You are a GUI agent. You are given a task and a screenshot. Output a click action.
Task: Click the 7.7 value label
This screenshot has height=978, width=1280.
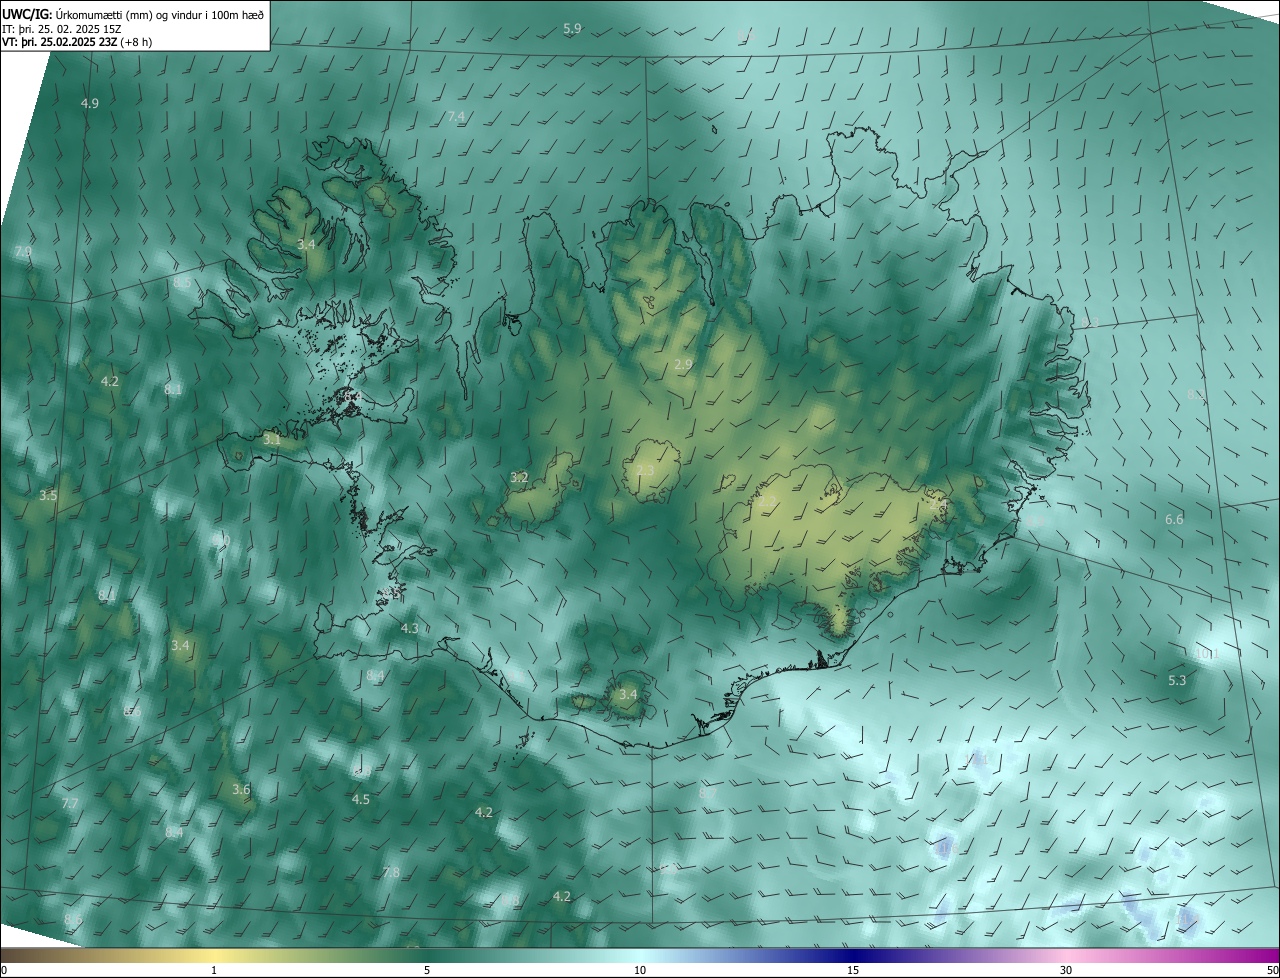tap(70, 804)
